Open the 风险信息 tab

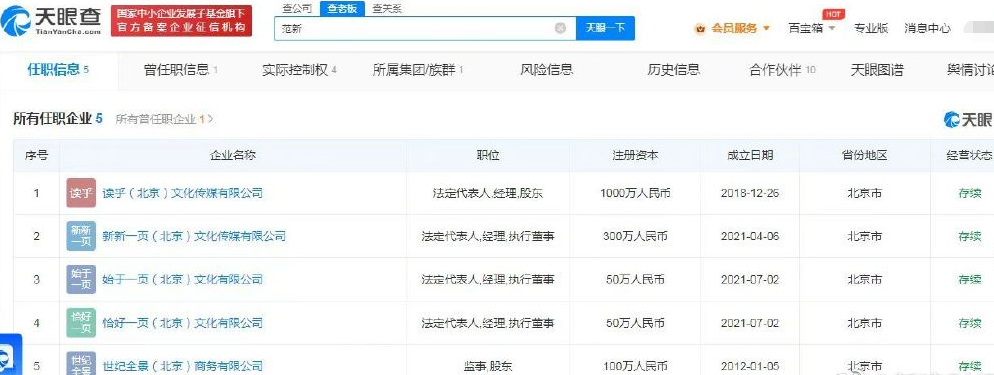coord(546,70)
